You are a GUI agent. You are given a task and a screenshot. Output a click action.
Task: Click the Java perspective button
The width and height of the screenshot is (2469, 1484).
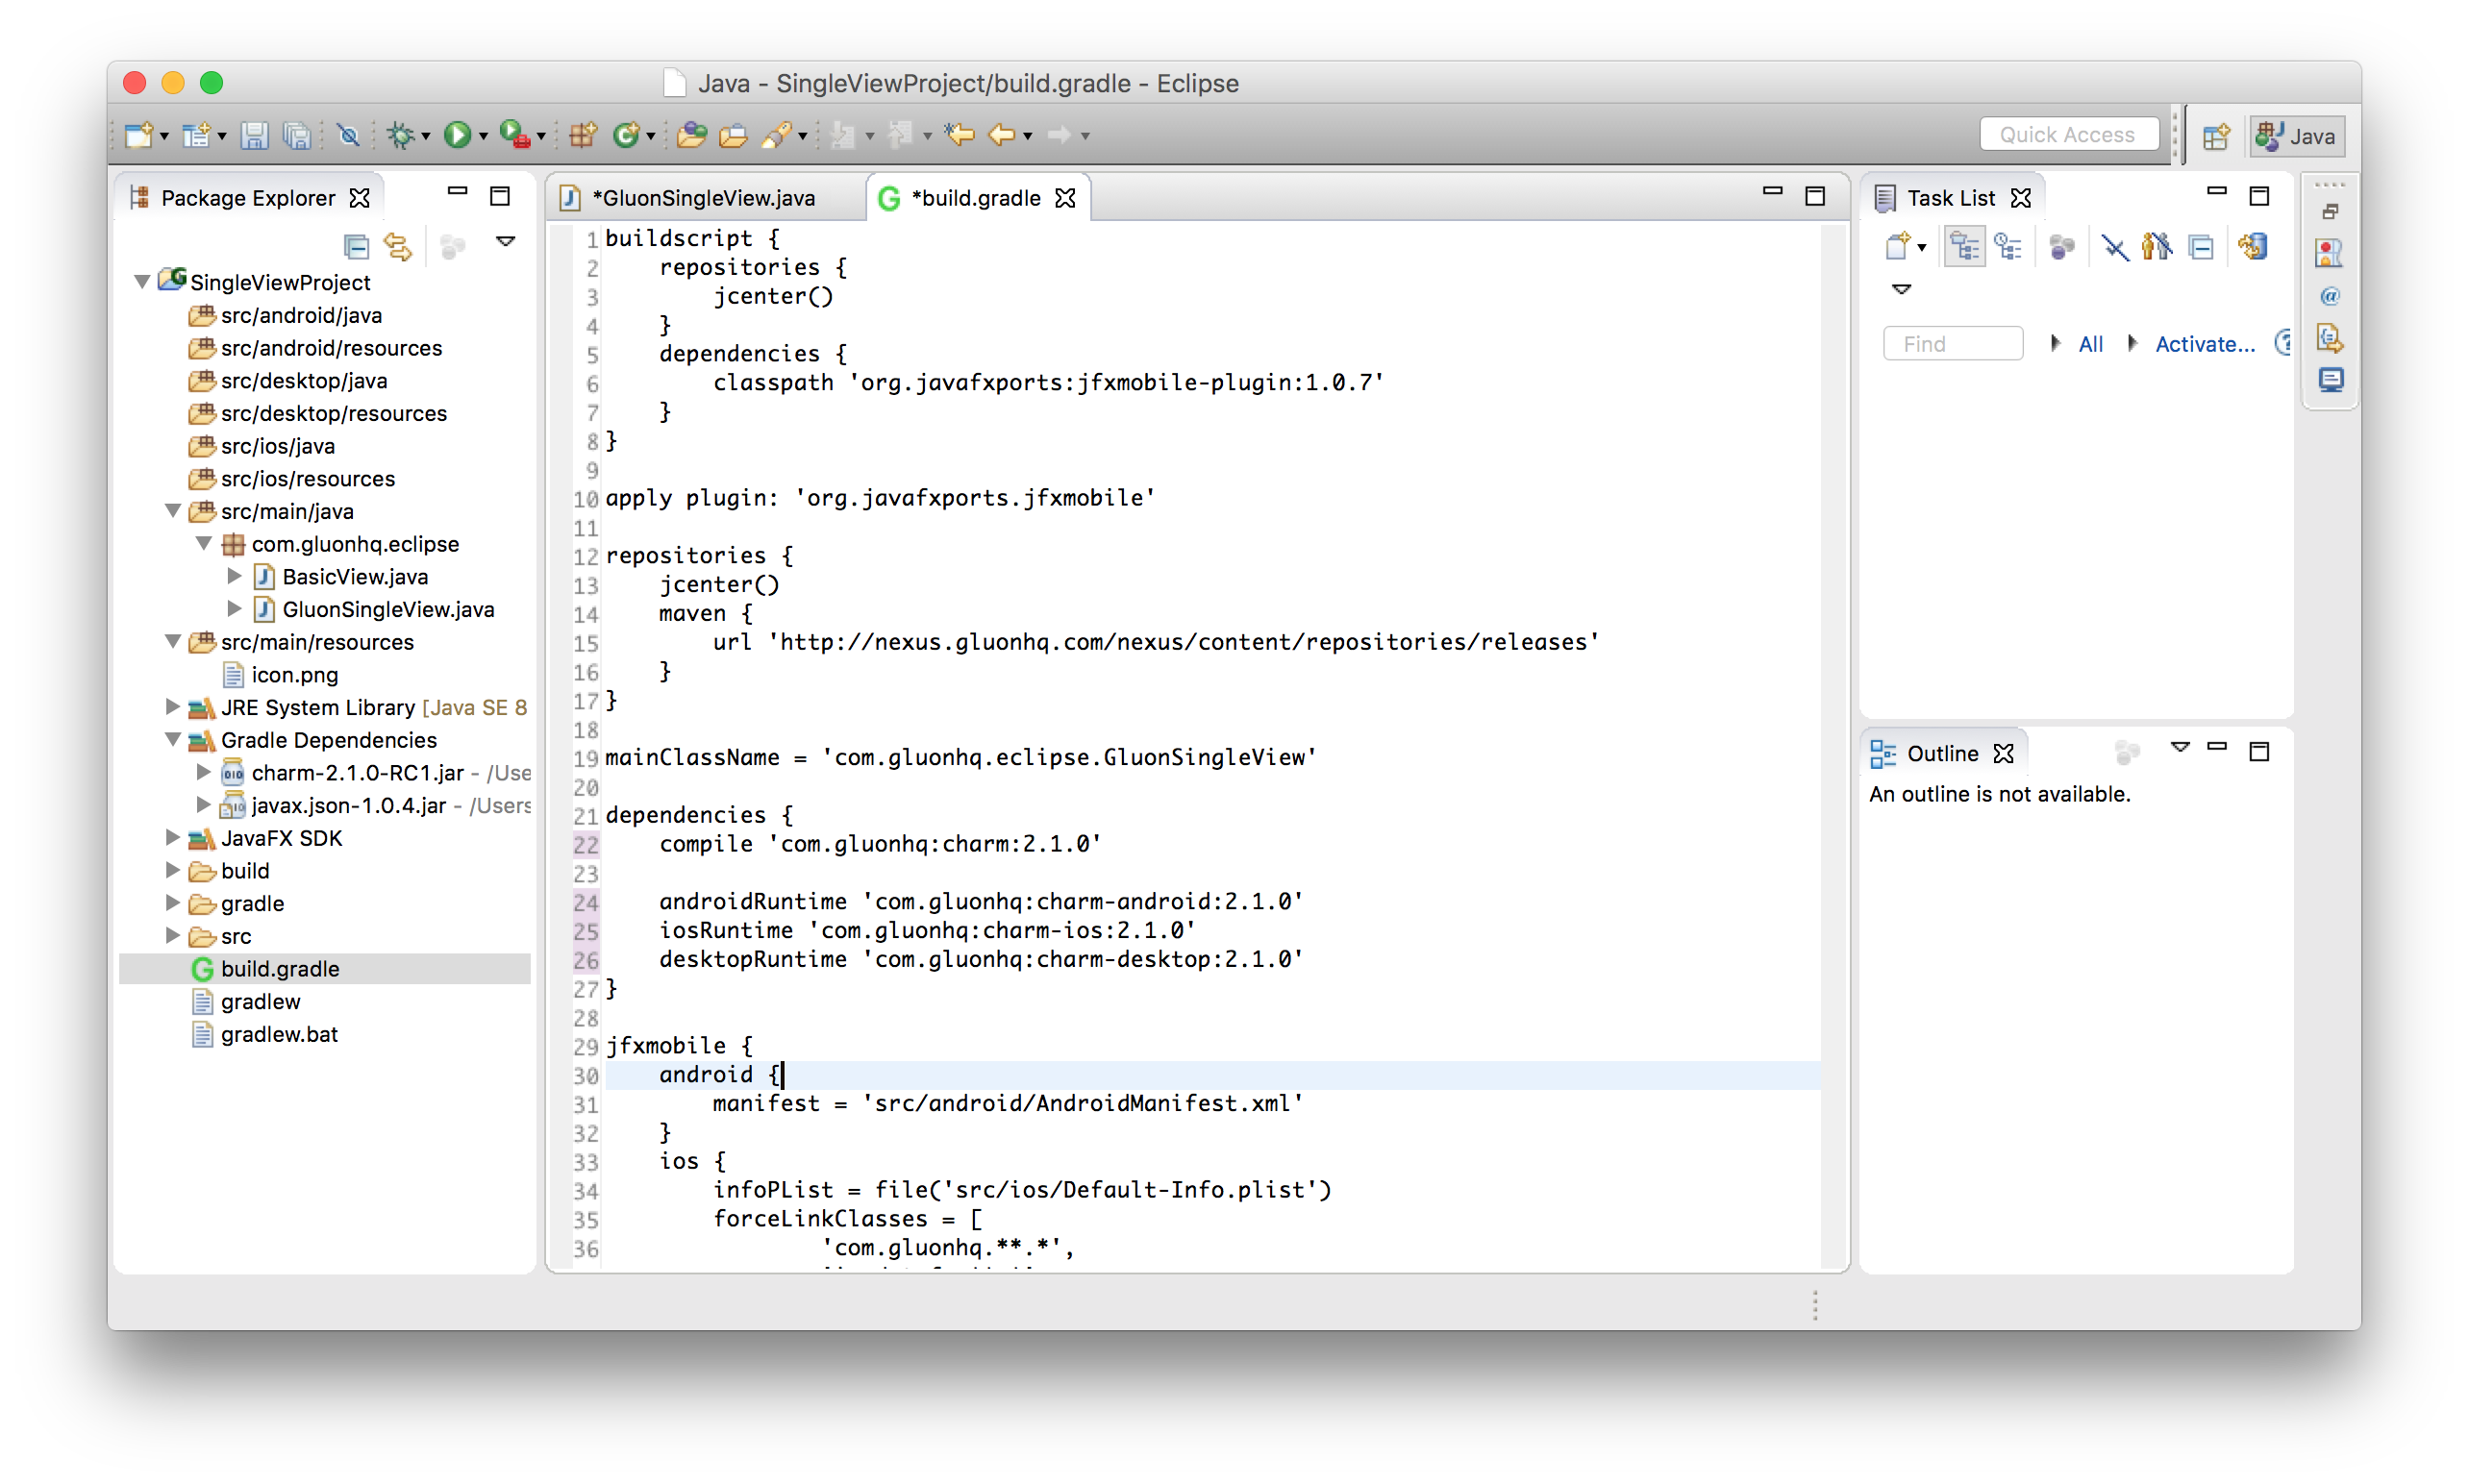[x=2296, y=136]
